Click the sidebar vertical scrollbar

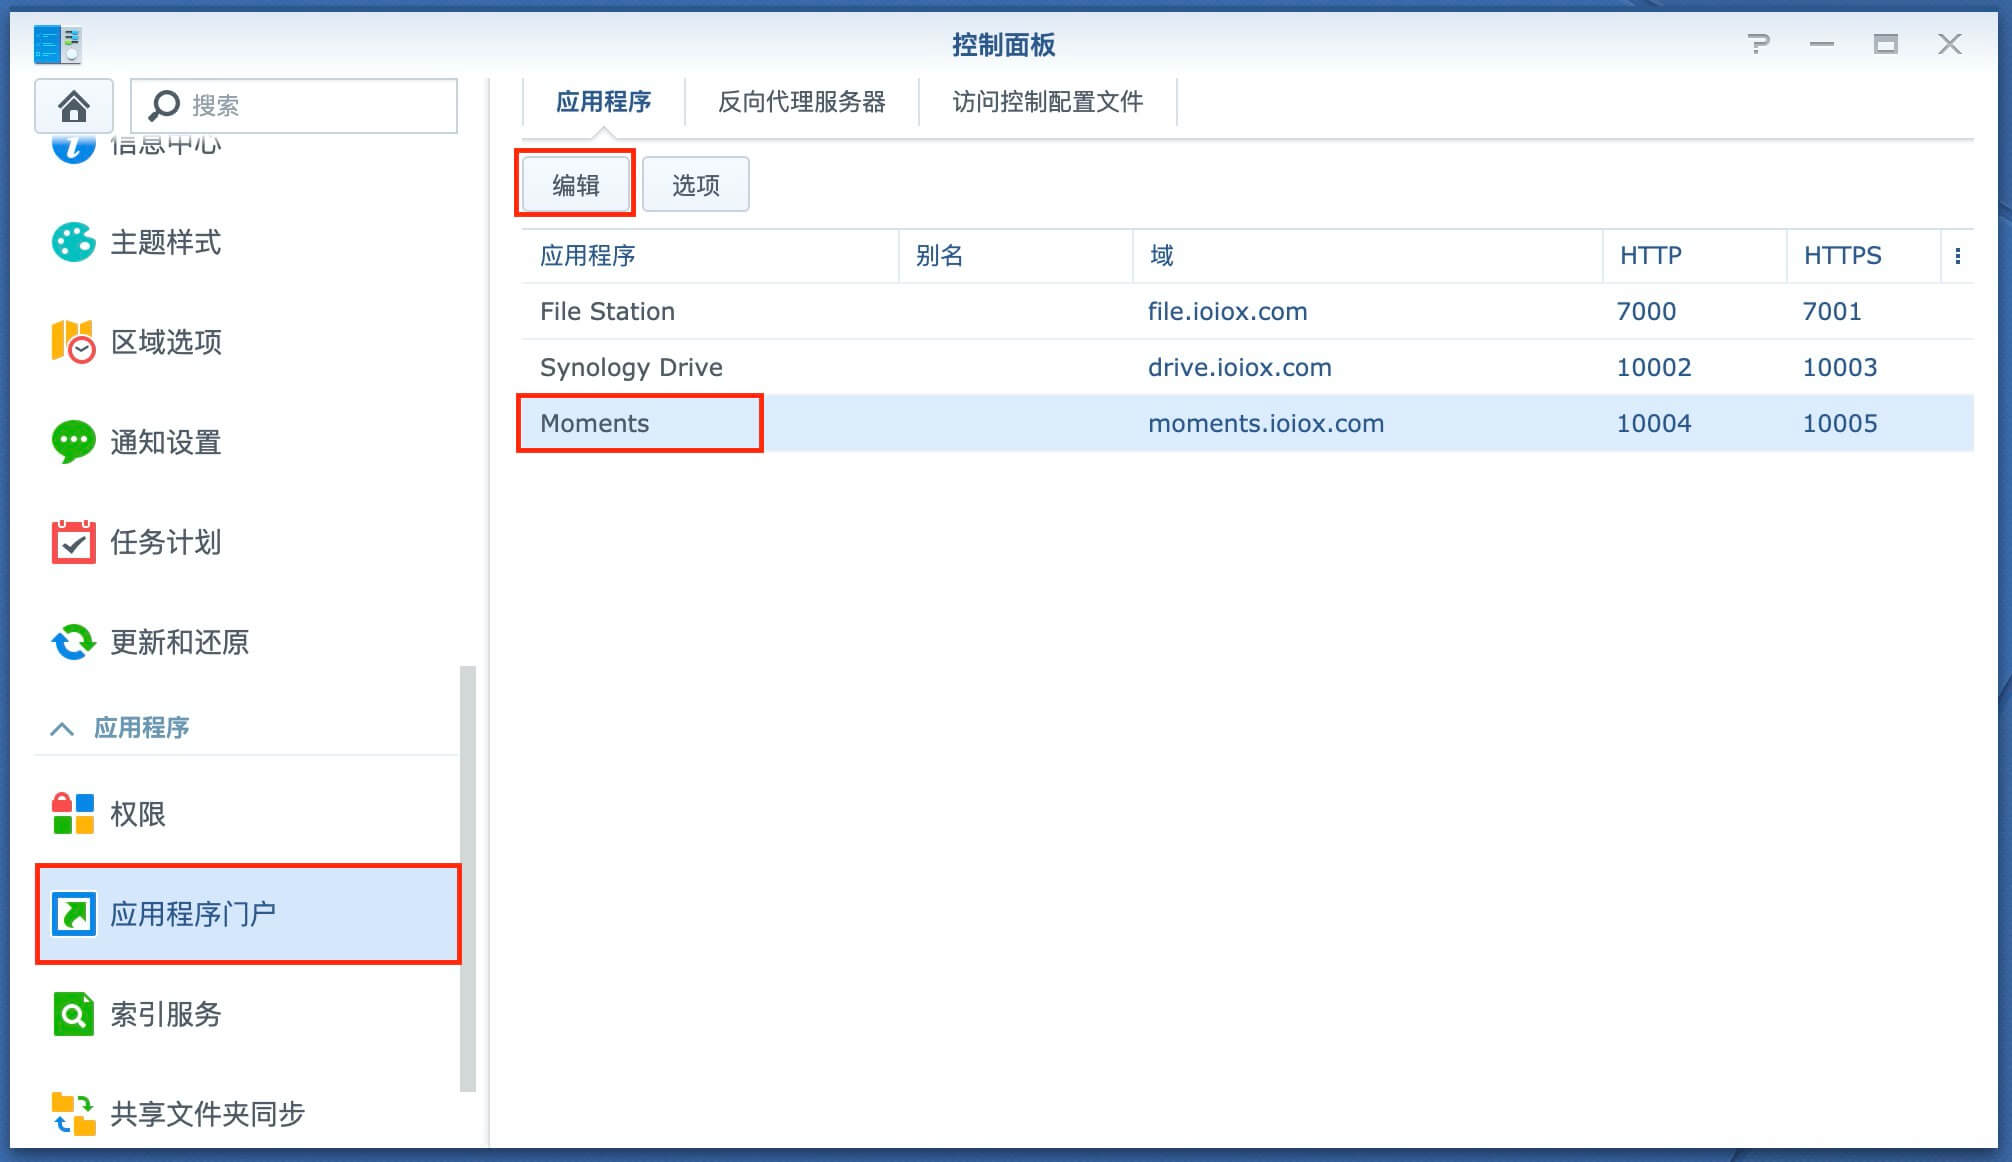pyautogui.click(x=467, y=878)
